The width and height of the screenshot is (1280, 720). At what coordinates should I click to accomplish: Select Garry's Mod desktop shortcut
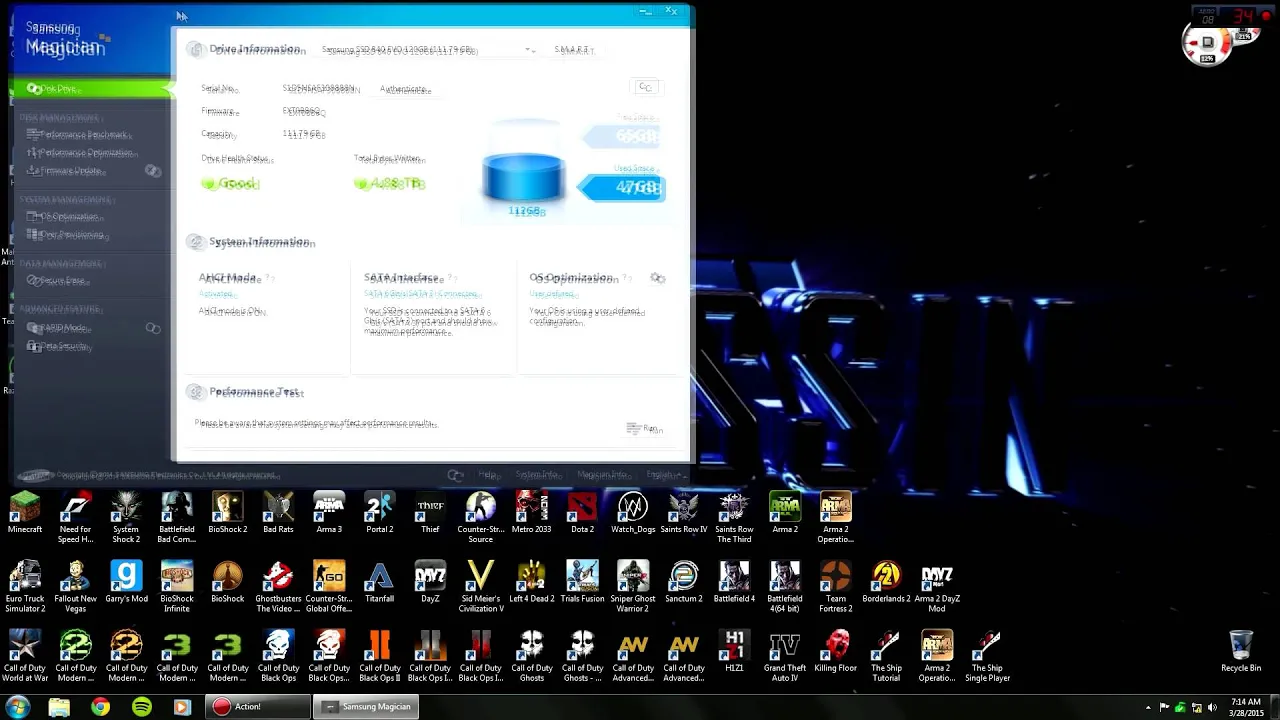[126, 582]
